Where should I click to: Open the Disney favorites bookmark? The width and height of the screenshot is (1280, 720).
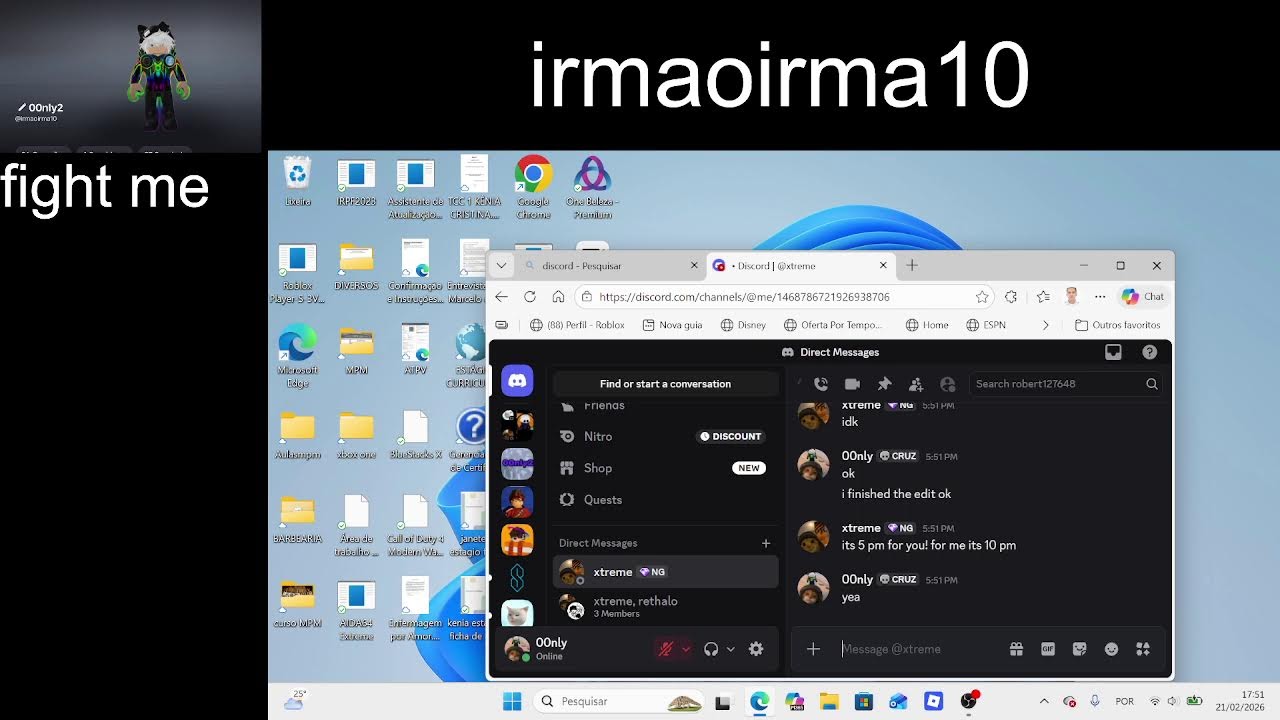tap(741, 325)
